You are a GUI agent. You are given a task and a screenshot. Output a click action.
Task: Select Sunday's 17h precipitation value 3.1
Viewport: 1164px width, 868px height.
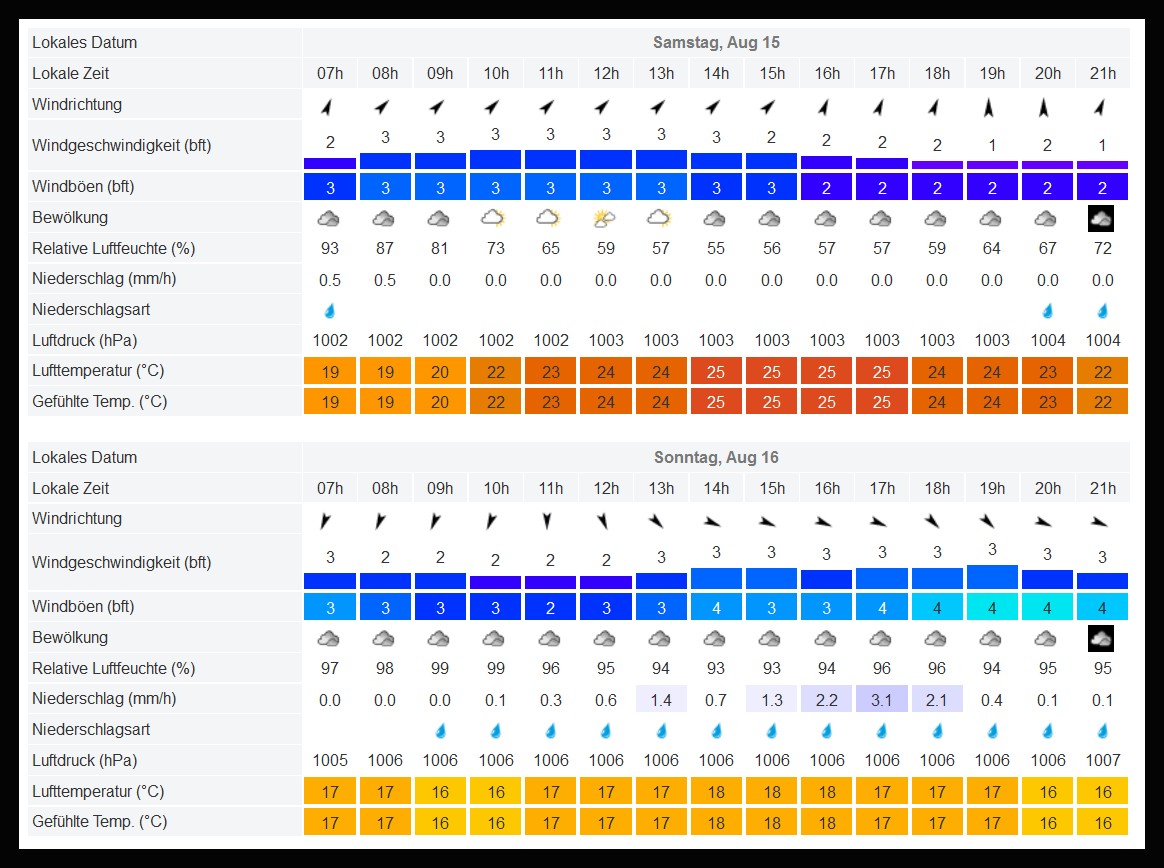pyautogui.click(x=881, y=699)
